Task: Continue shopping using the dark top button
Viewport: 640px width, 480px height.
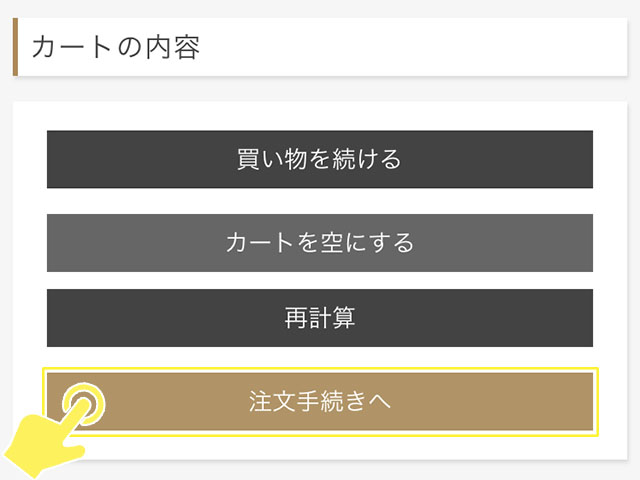Action: click(x=320, y=159)
